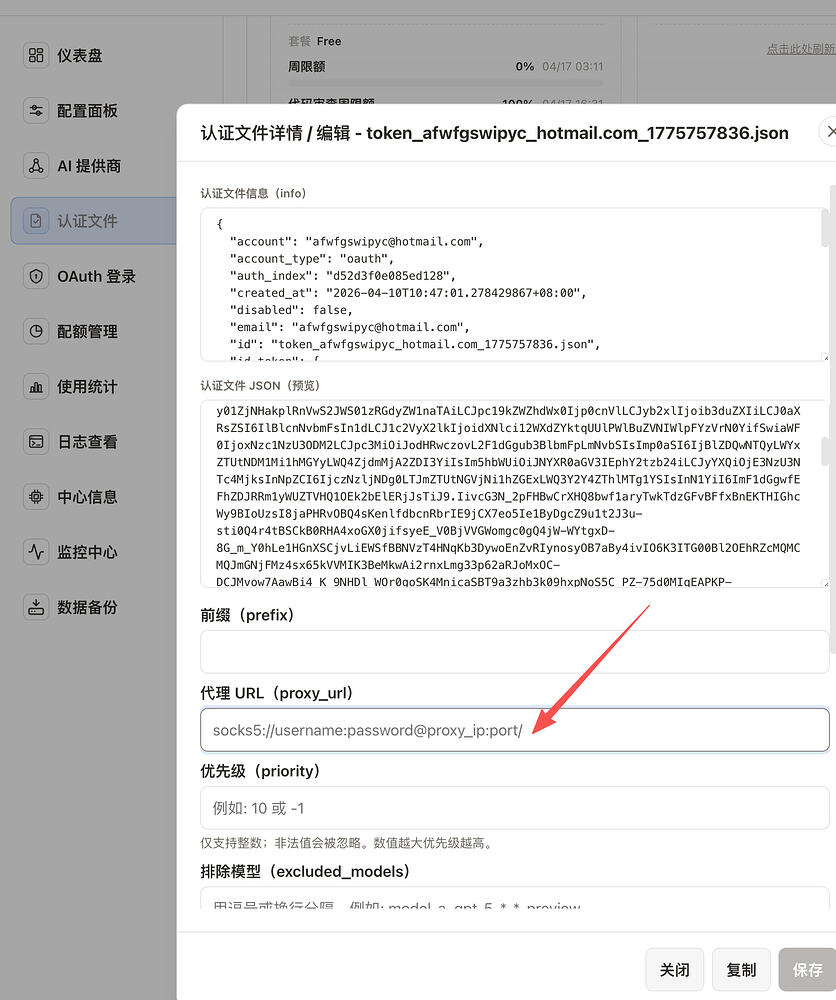Screen dimensions: 836x1000
Task: Click the "id" token file name line
Action: 415,344
